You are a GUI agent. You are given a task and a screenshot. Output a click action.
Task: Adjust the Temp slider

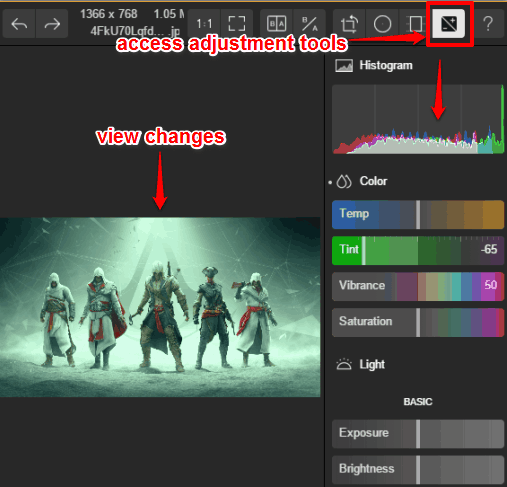point(418,215)
